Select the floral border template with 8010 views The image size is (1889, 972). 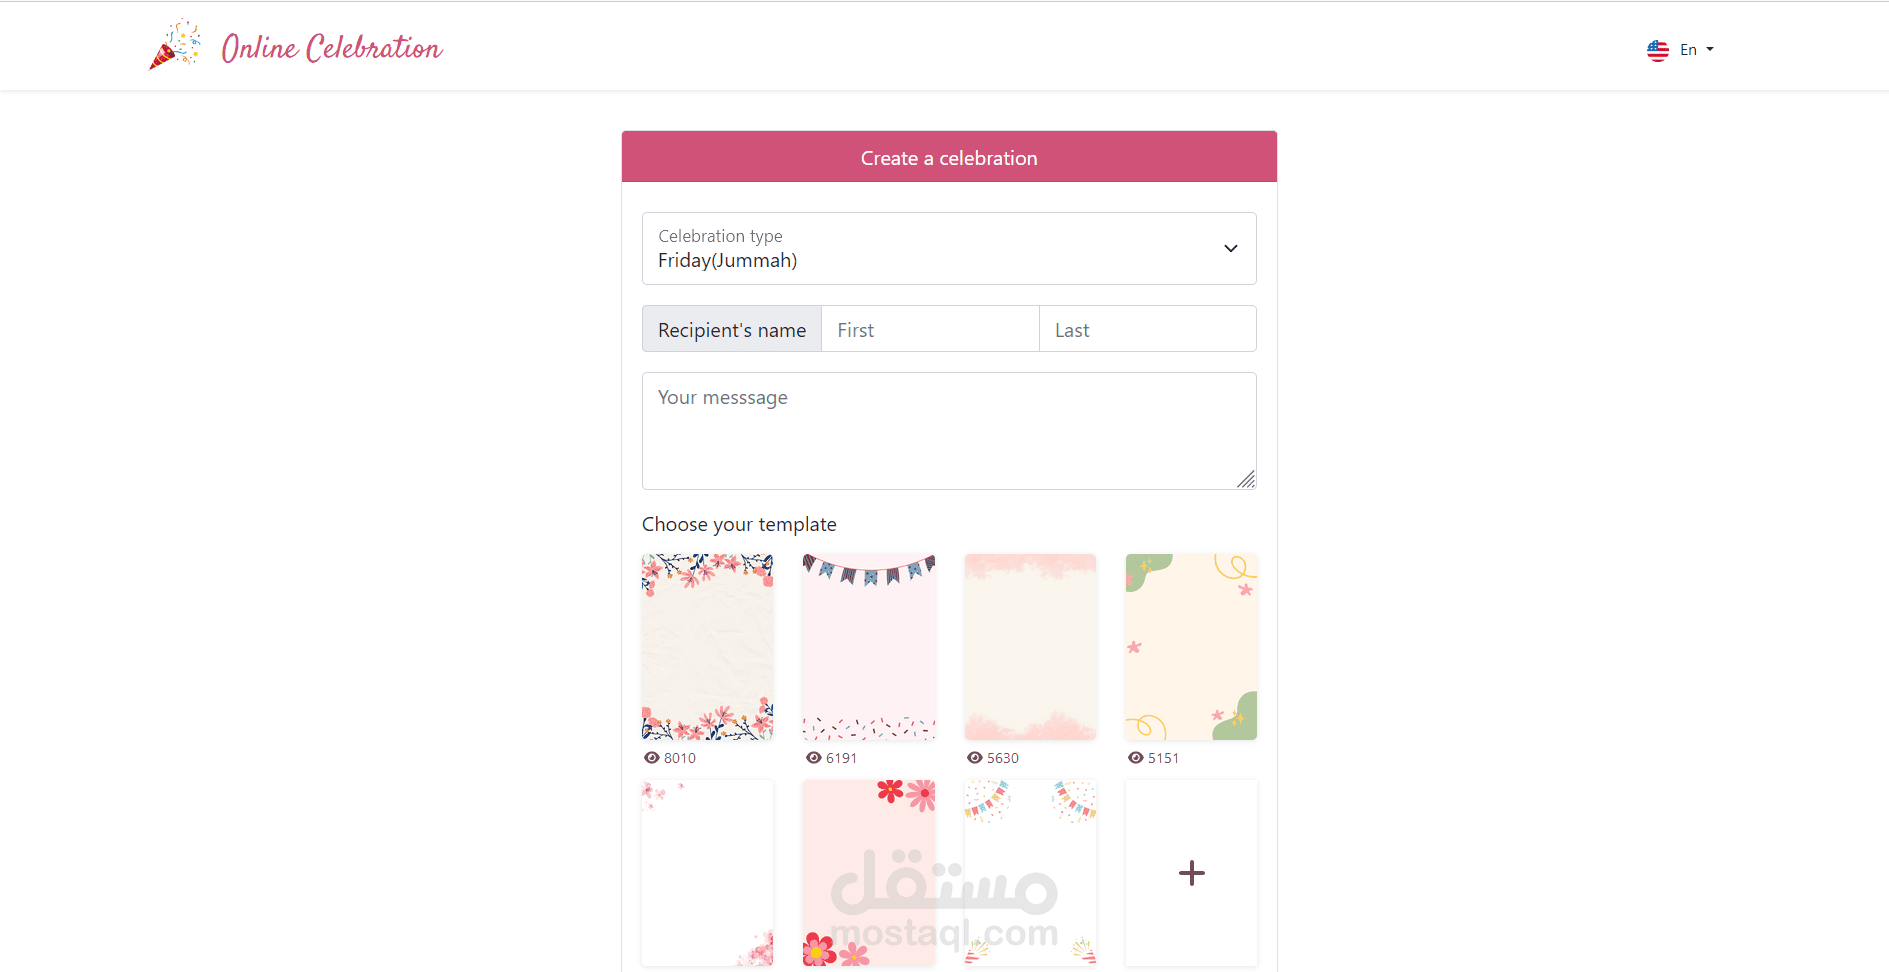coord(708,647)
